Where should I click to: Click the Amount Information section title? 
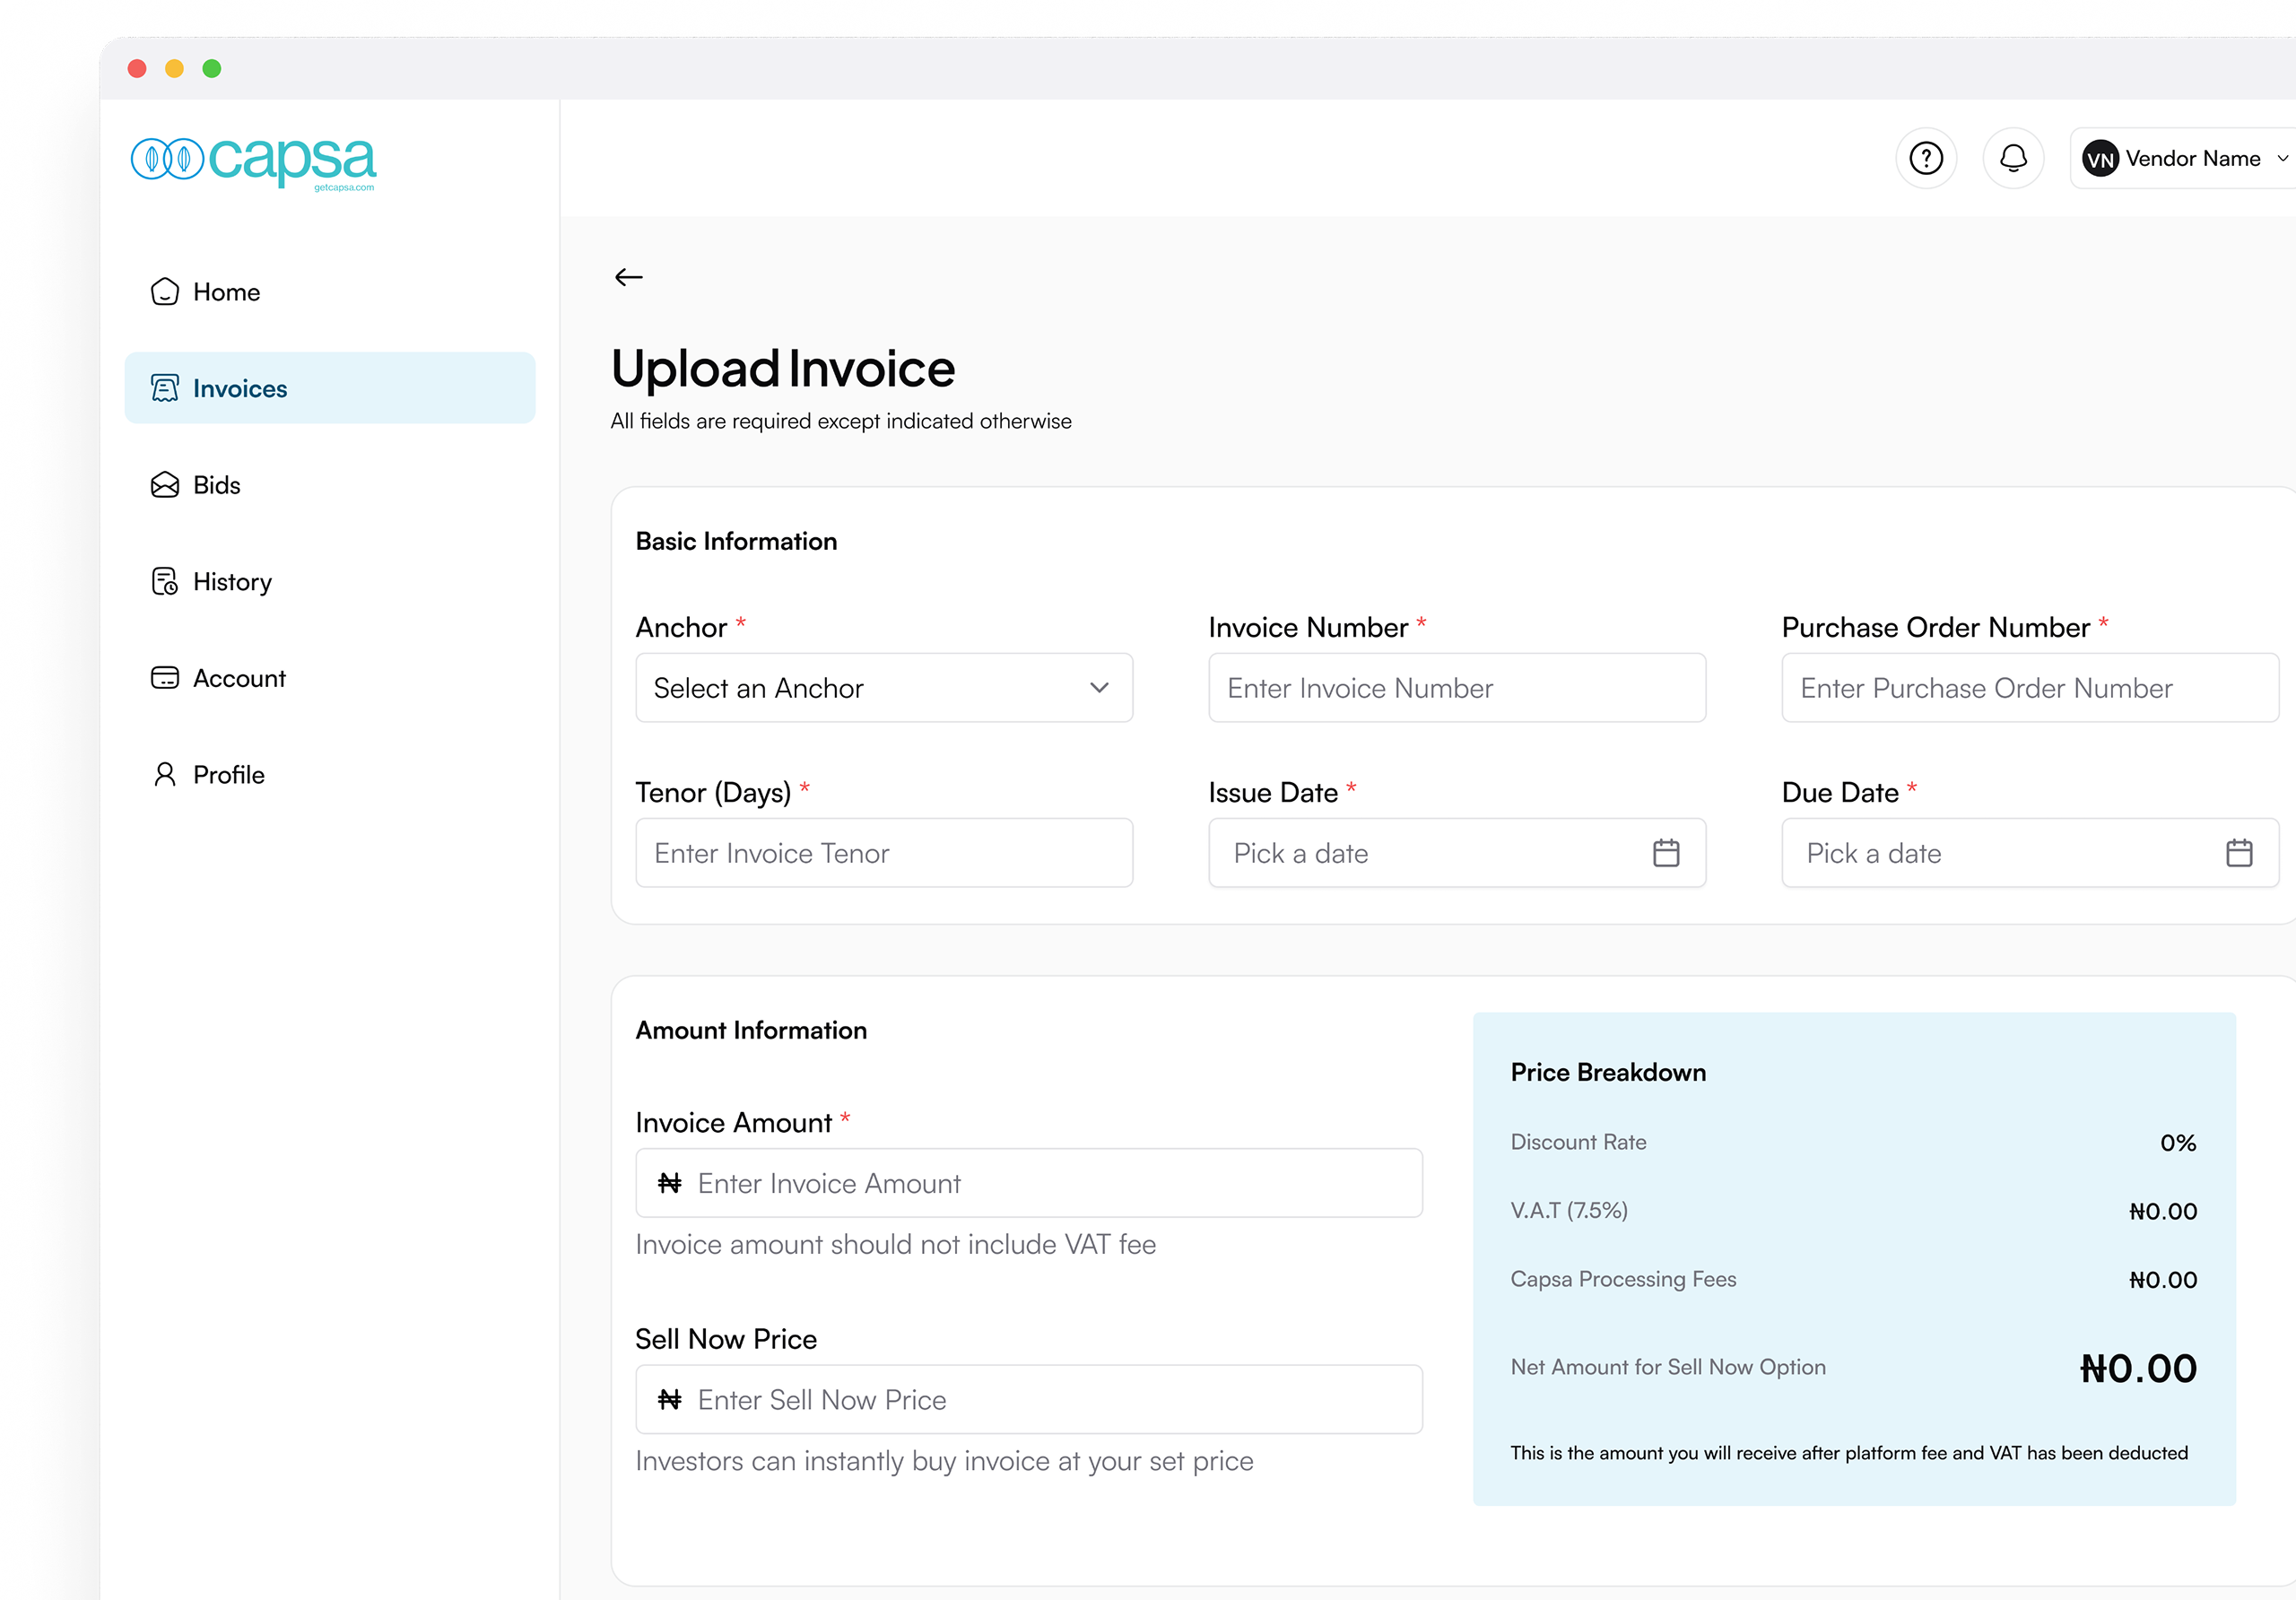(x=751, y=1030)
